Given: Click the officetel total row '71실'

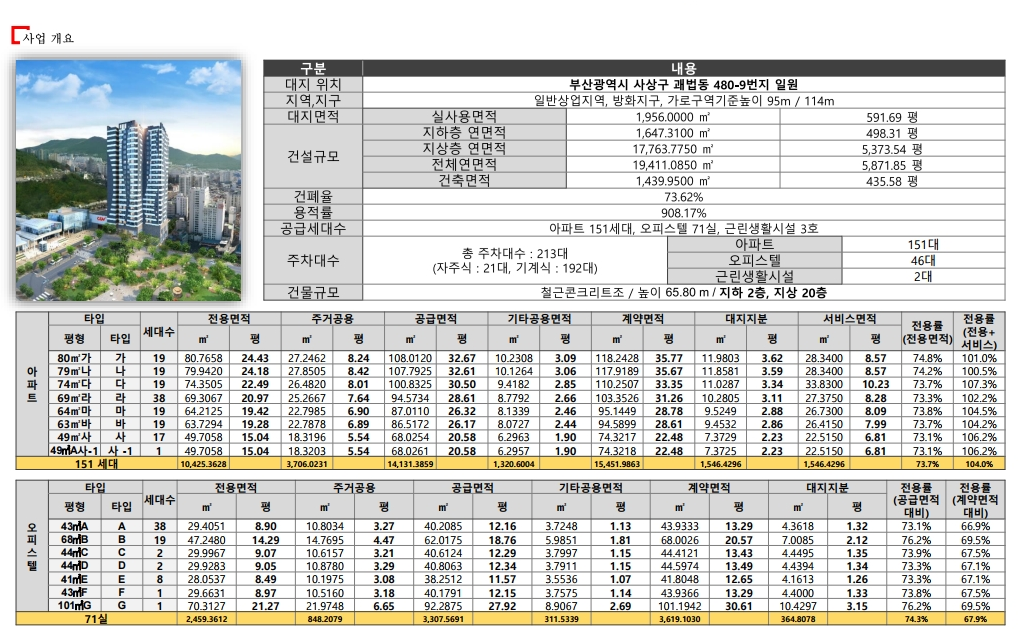Looking at the screenshot, I should [510, 619].
